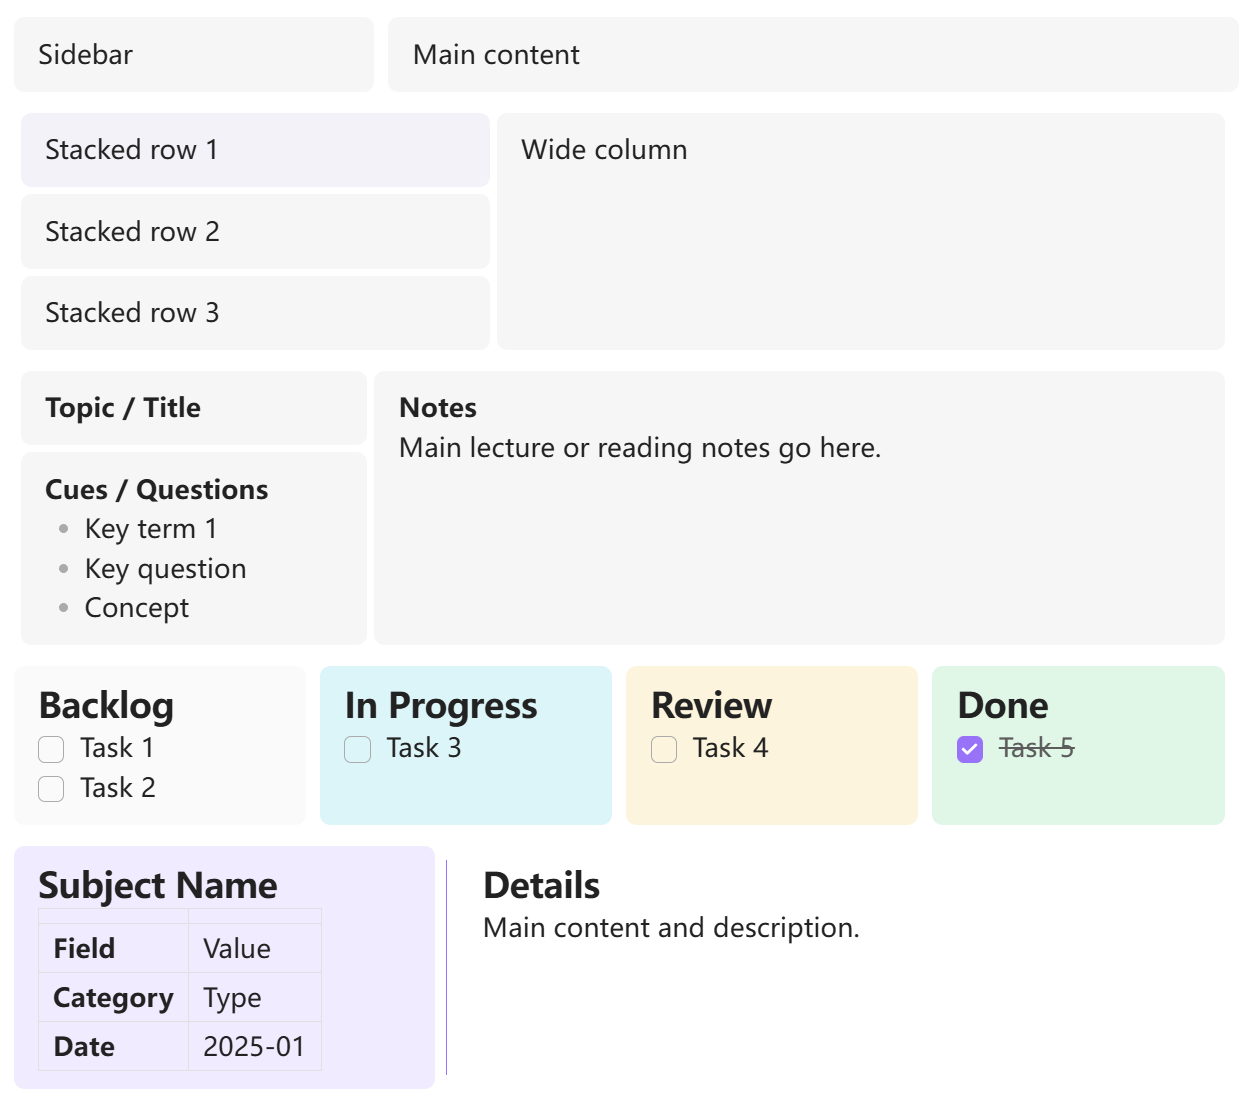Screen dimensions: 1251x1104
Task: Click the Topic / Title heading
Action: coord(123,408)
